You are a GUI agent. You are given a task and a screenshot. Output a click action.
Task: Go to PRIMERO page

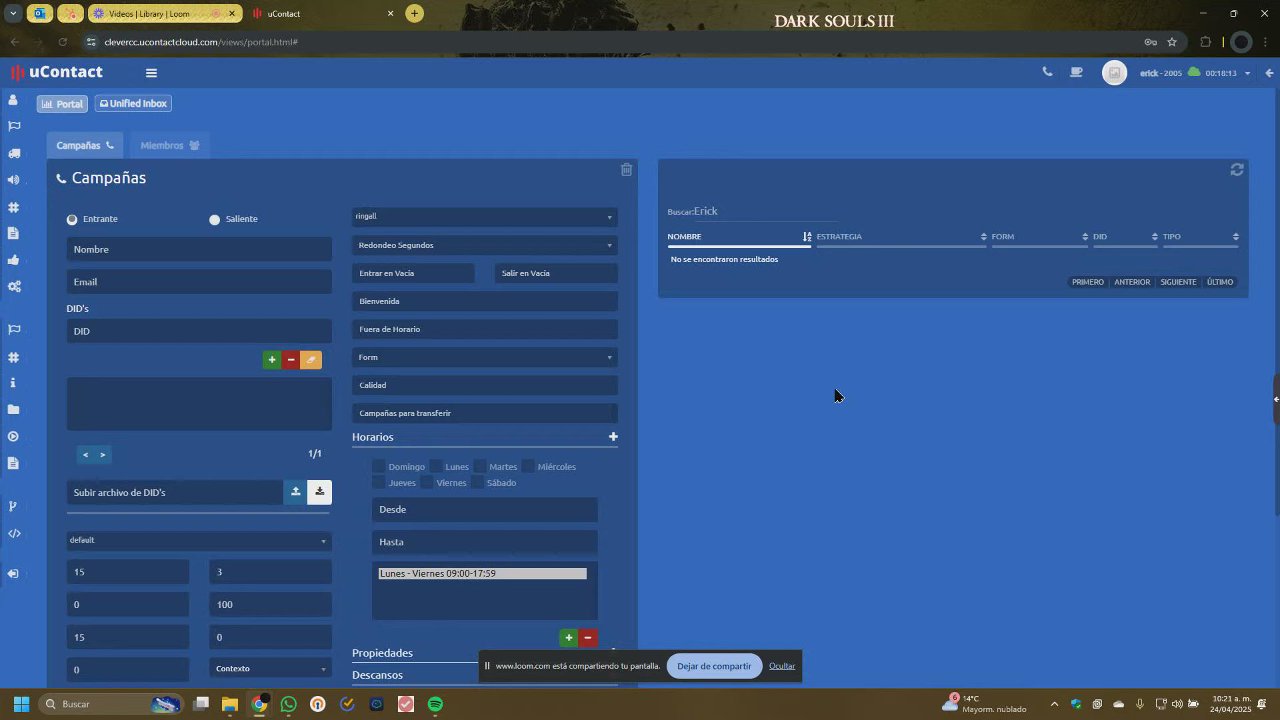pyautogui.click(x=1088, y=282)
